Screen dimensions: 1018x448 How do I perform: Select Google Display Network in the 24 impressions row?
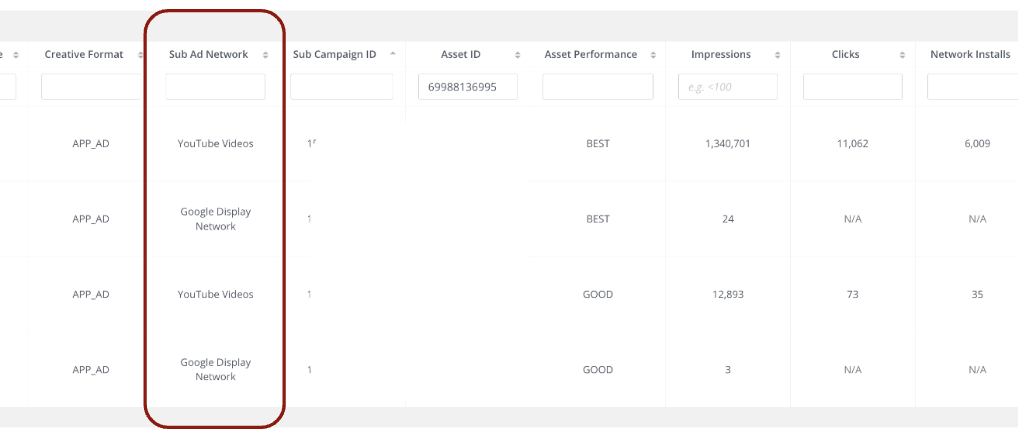[x=216, y=219]
